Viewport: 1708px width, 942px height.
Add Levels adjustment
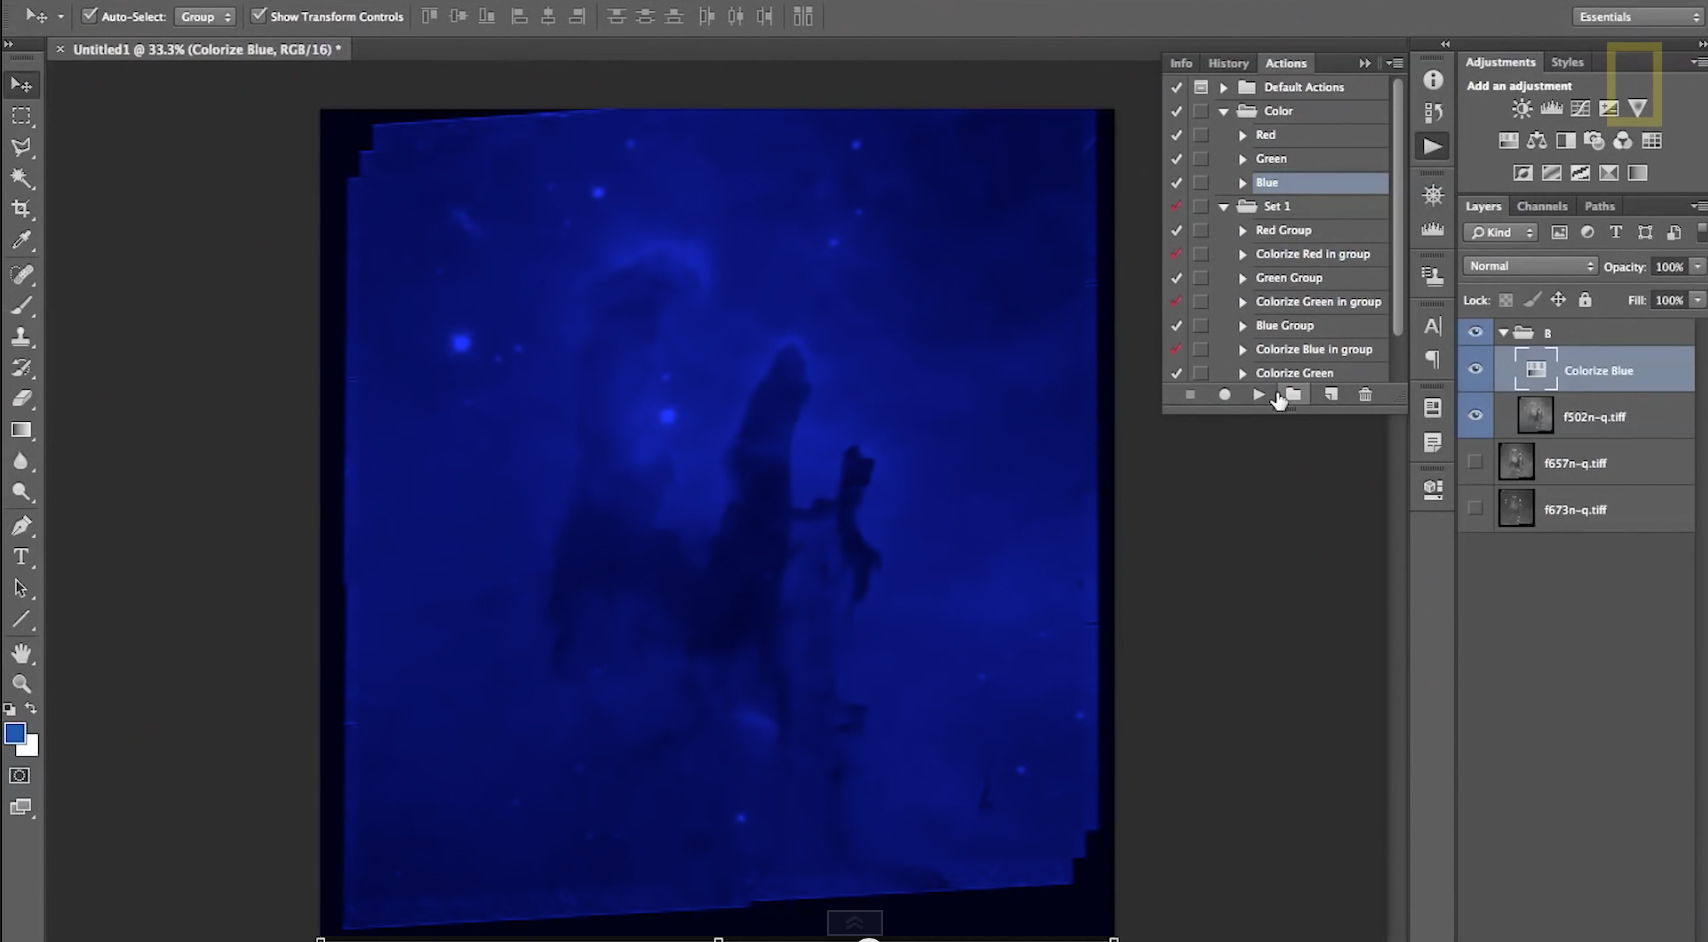(x=1551, y=109)
